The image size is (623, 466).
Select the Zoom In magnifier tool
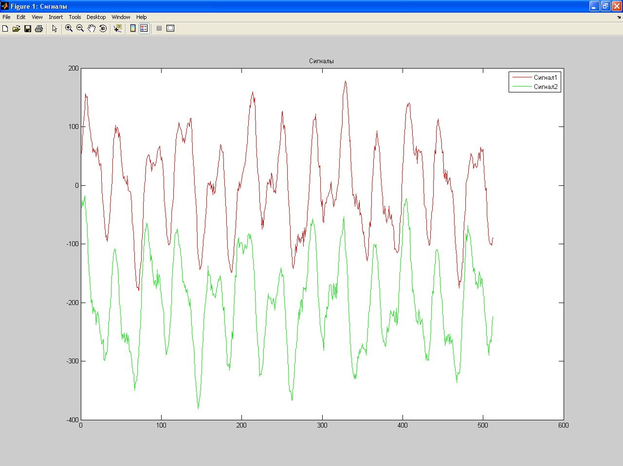pos(68,29)
